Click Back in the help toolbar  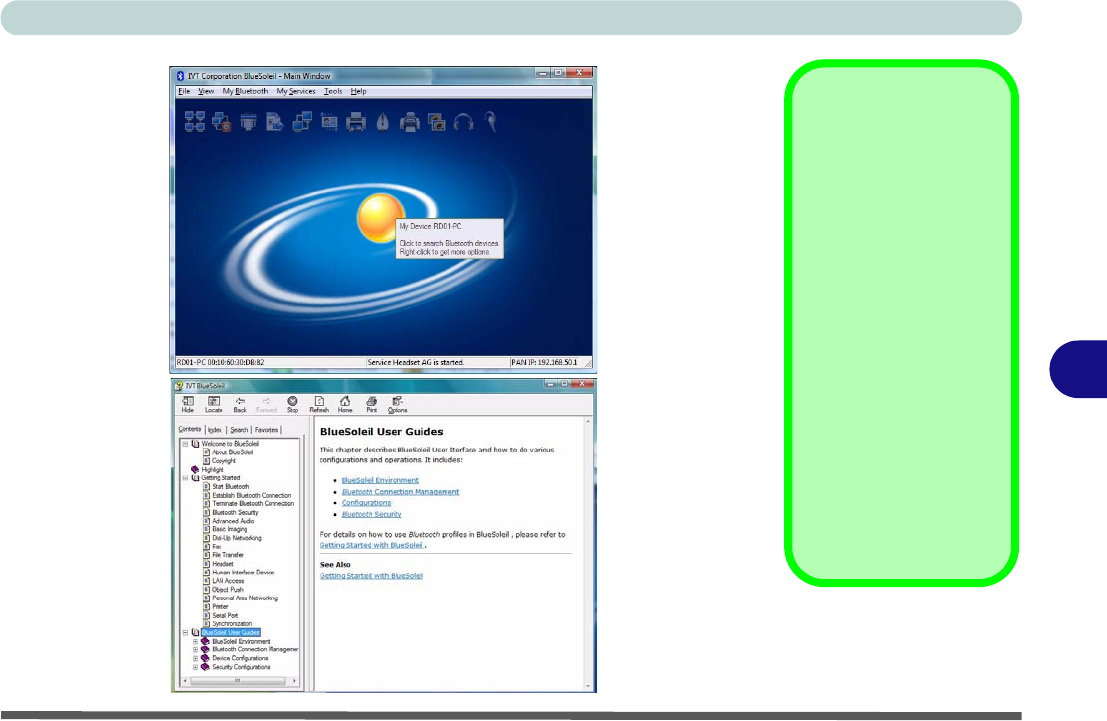[x=240, y=405]
